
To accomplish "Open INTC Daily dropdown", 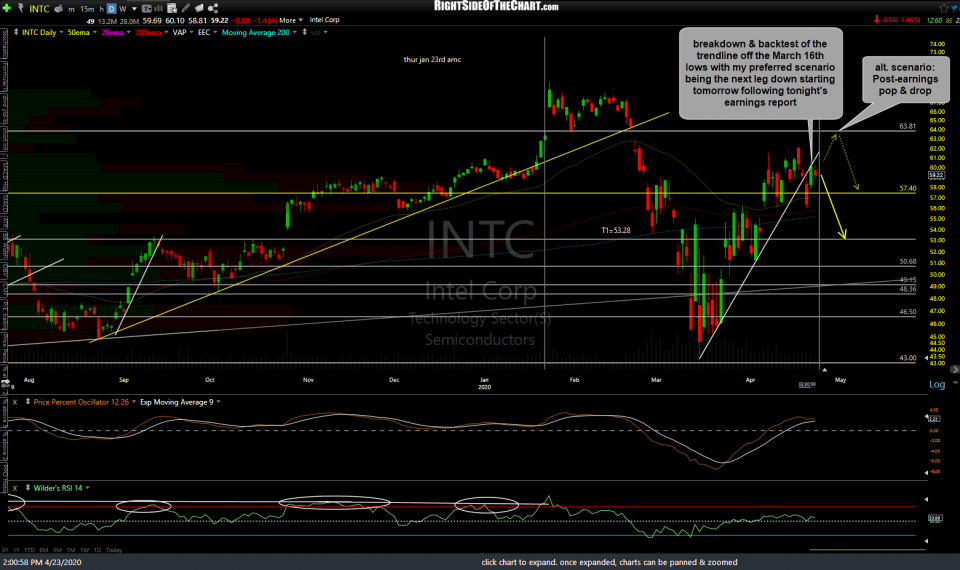I will pyautogui.click(x=61, y=32).
